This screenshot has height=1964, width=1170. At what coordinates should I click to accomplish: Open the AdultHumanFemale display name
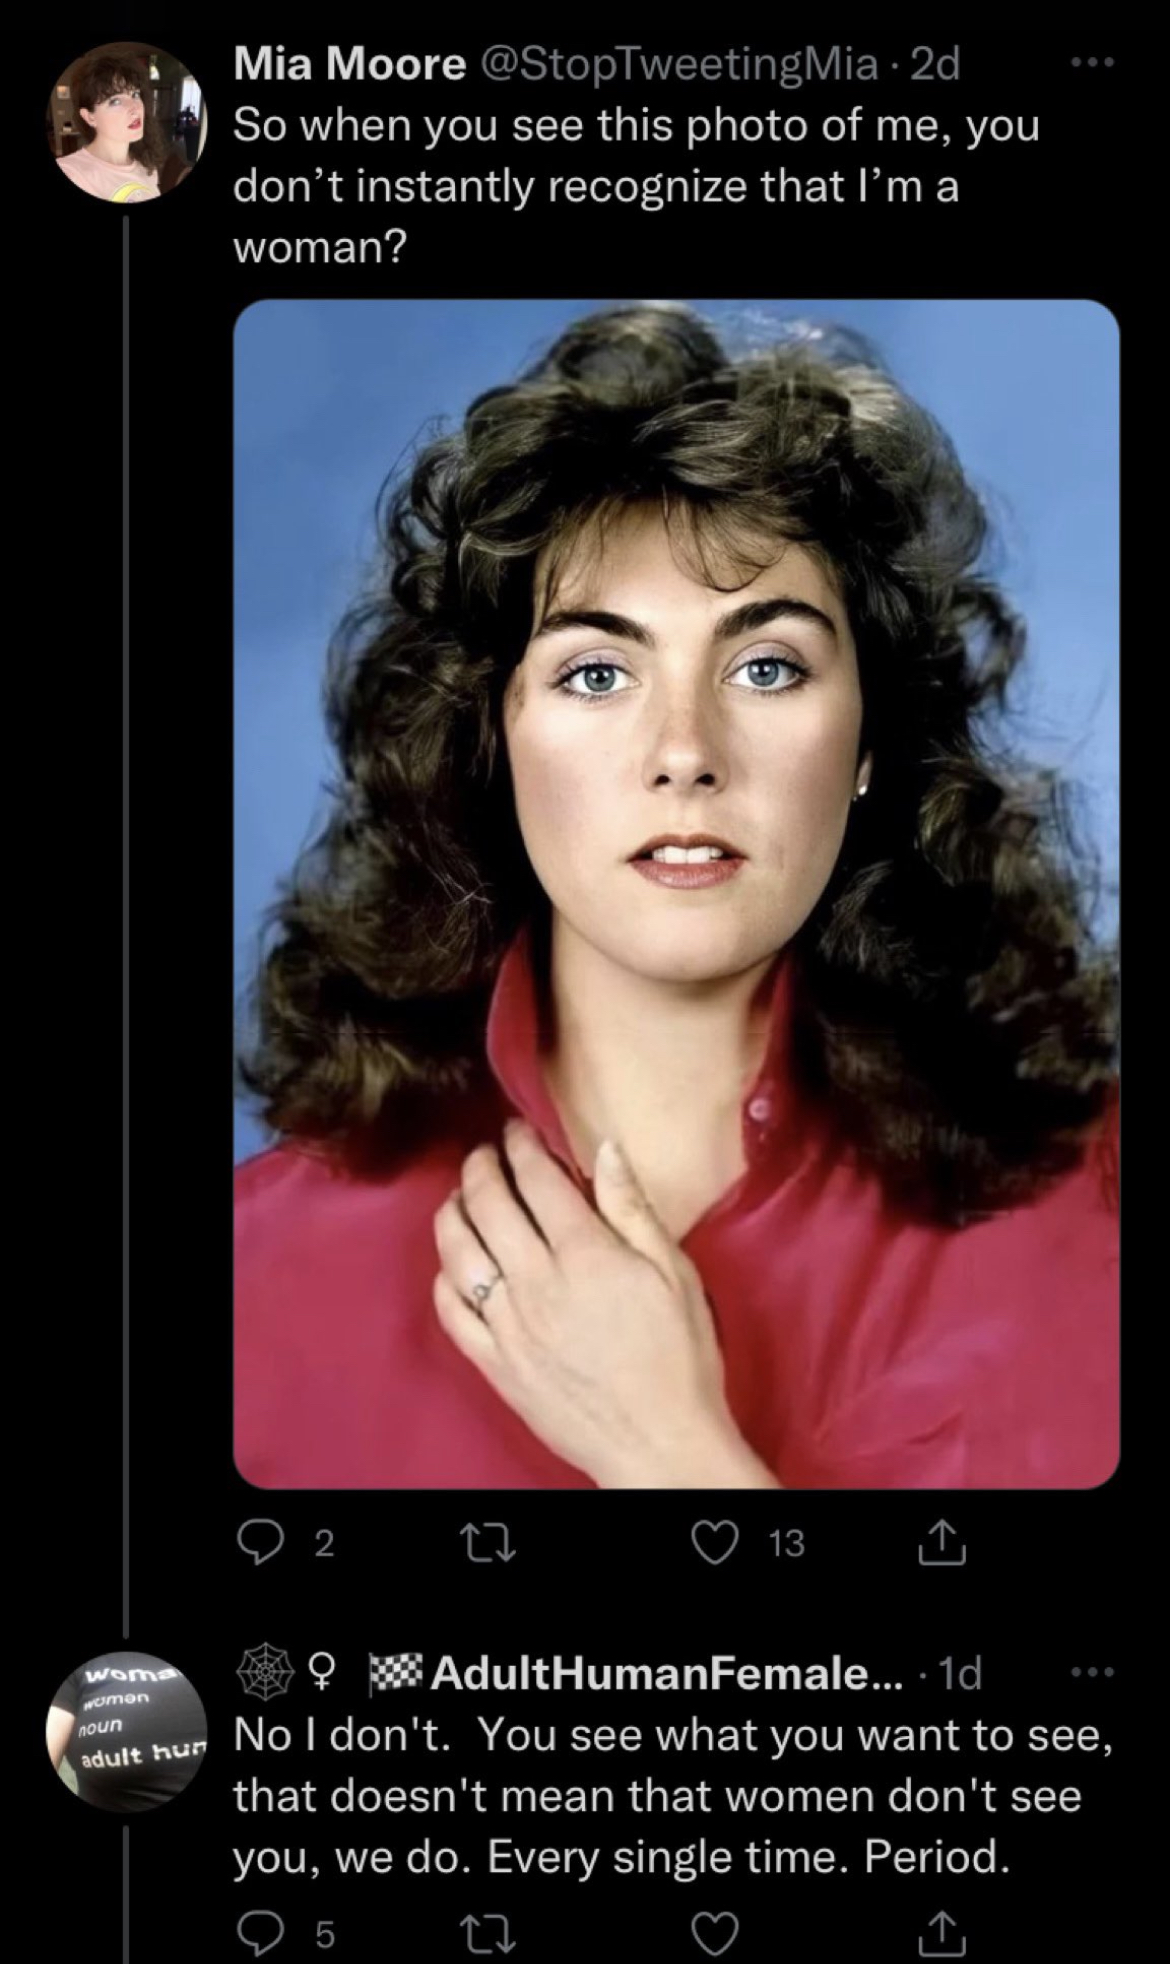(x=666, y=1673)
